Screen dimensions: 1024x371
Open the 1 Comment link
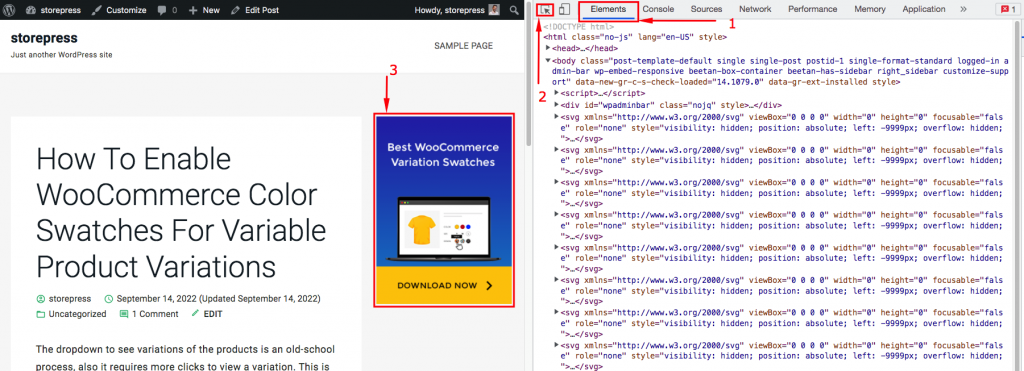pos(155,314)
